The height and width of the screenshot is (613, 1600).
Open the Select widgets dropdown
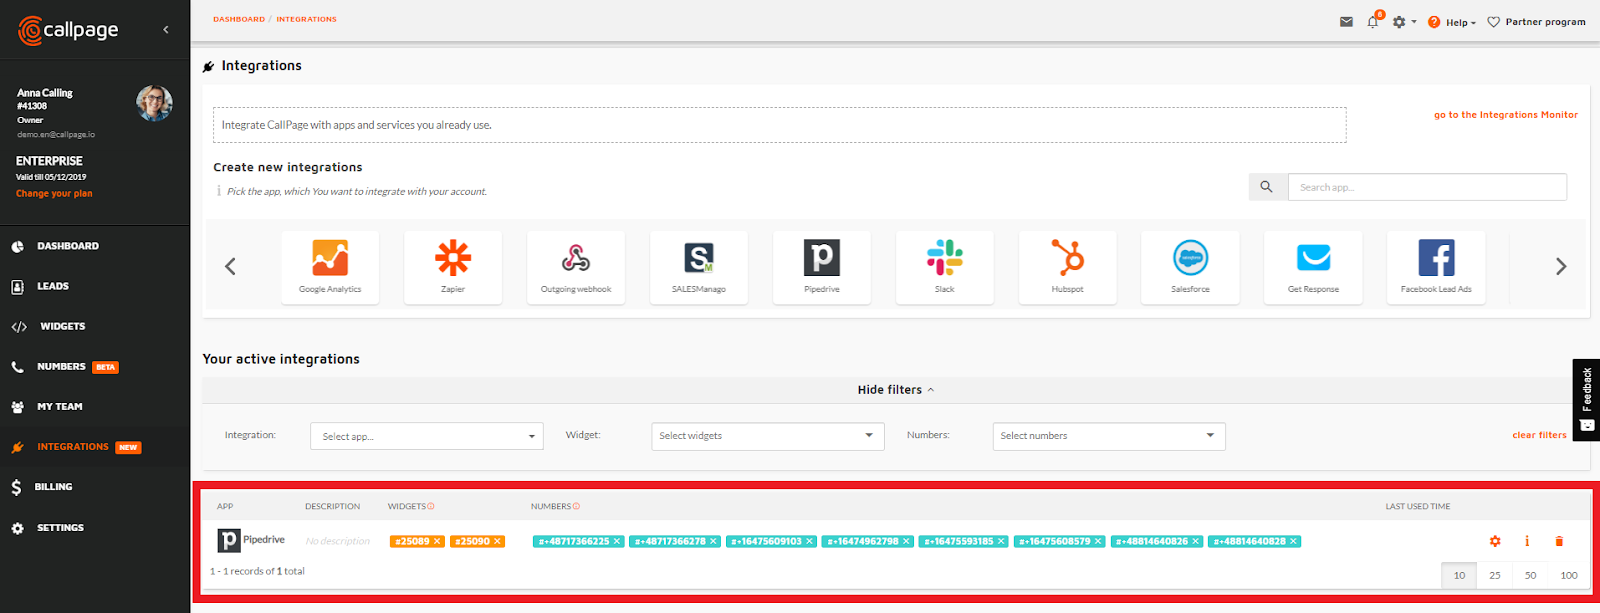pyautogui.click(x=768, y=436)
